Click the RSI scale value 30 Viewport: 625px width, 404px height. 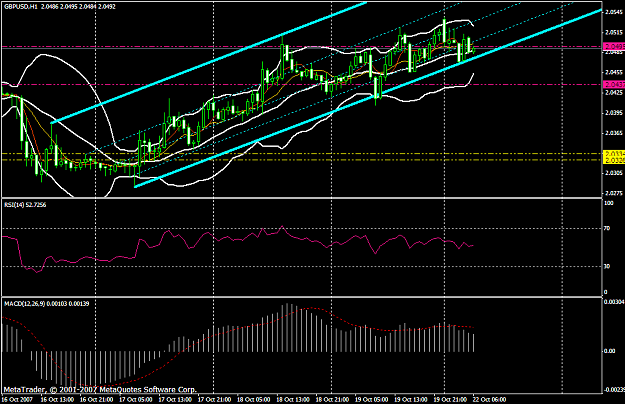pos(607,266)
